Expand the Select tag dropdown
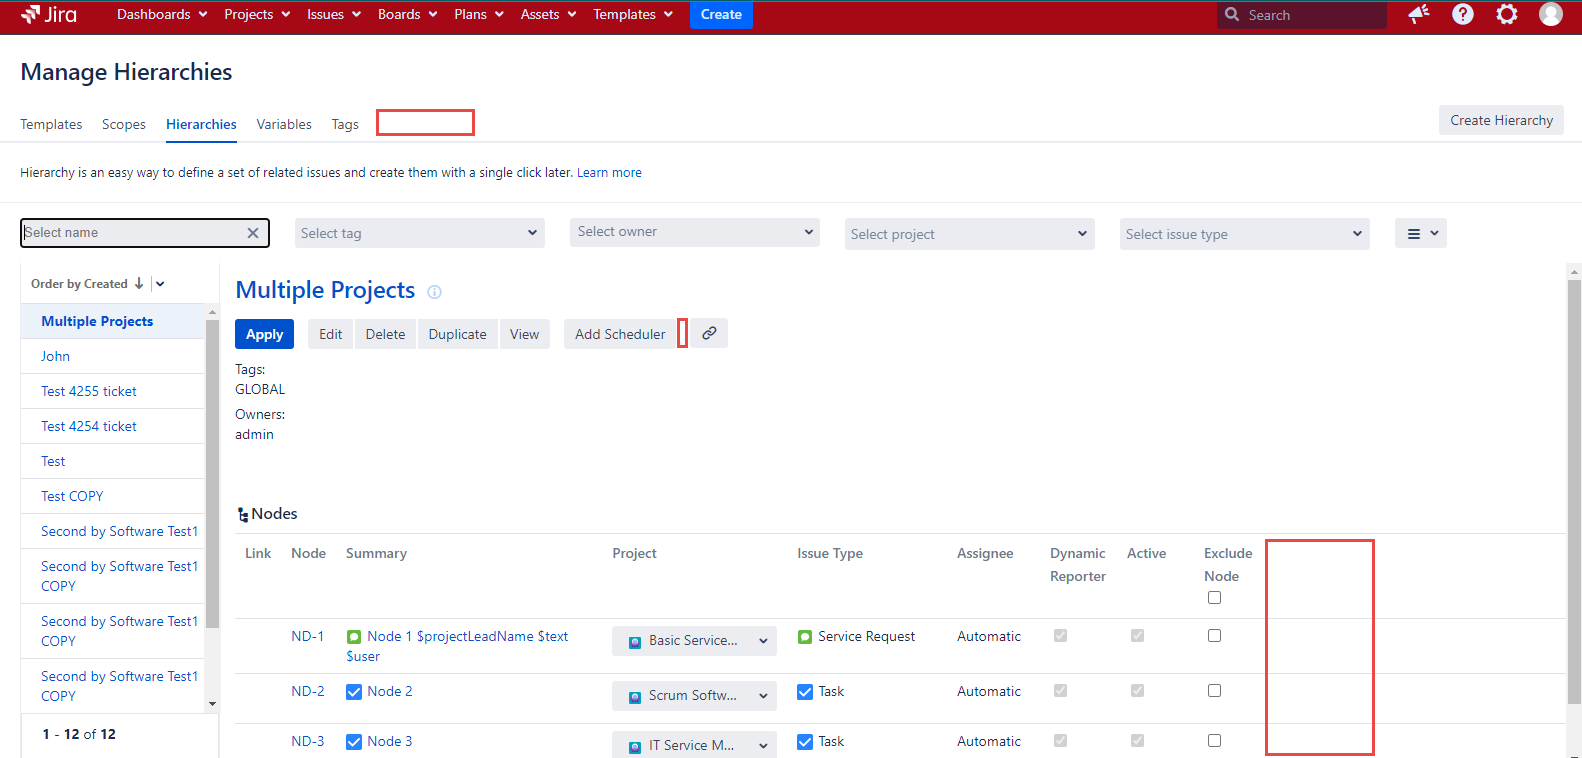Screen dimensions: 1582x758 pos(419,233)
